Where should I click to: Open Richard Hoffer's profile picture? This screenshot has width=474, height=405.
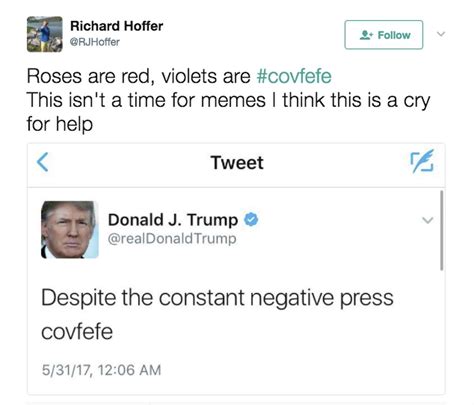45,34
